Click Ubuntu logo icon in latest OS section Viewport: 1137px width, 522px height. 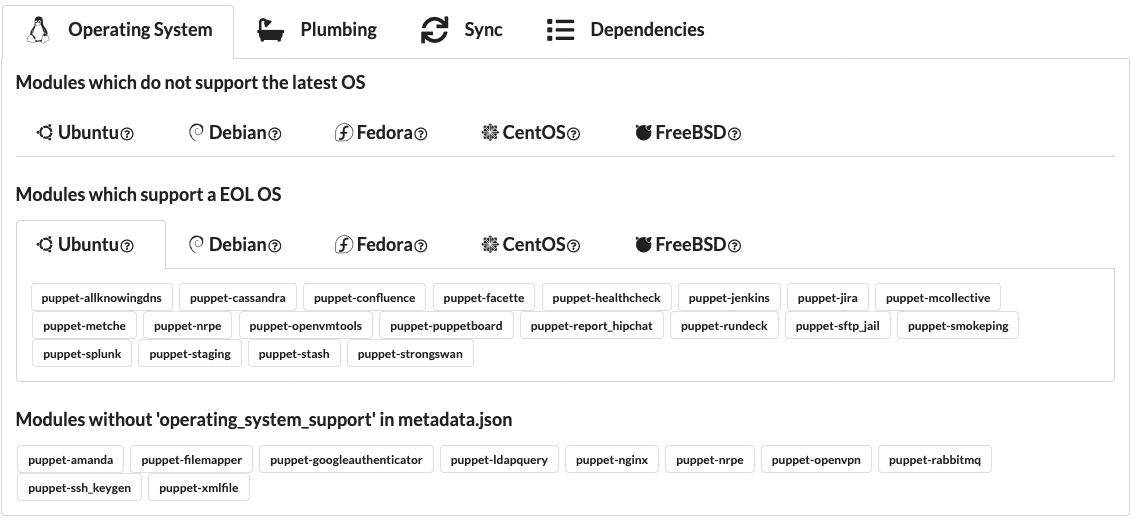[x=45, y=133]
